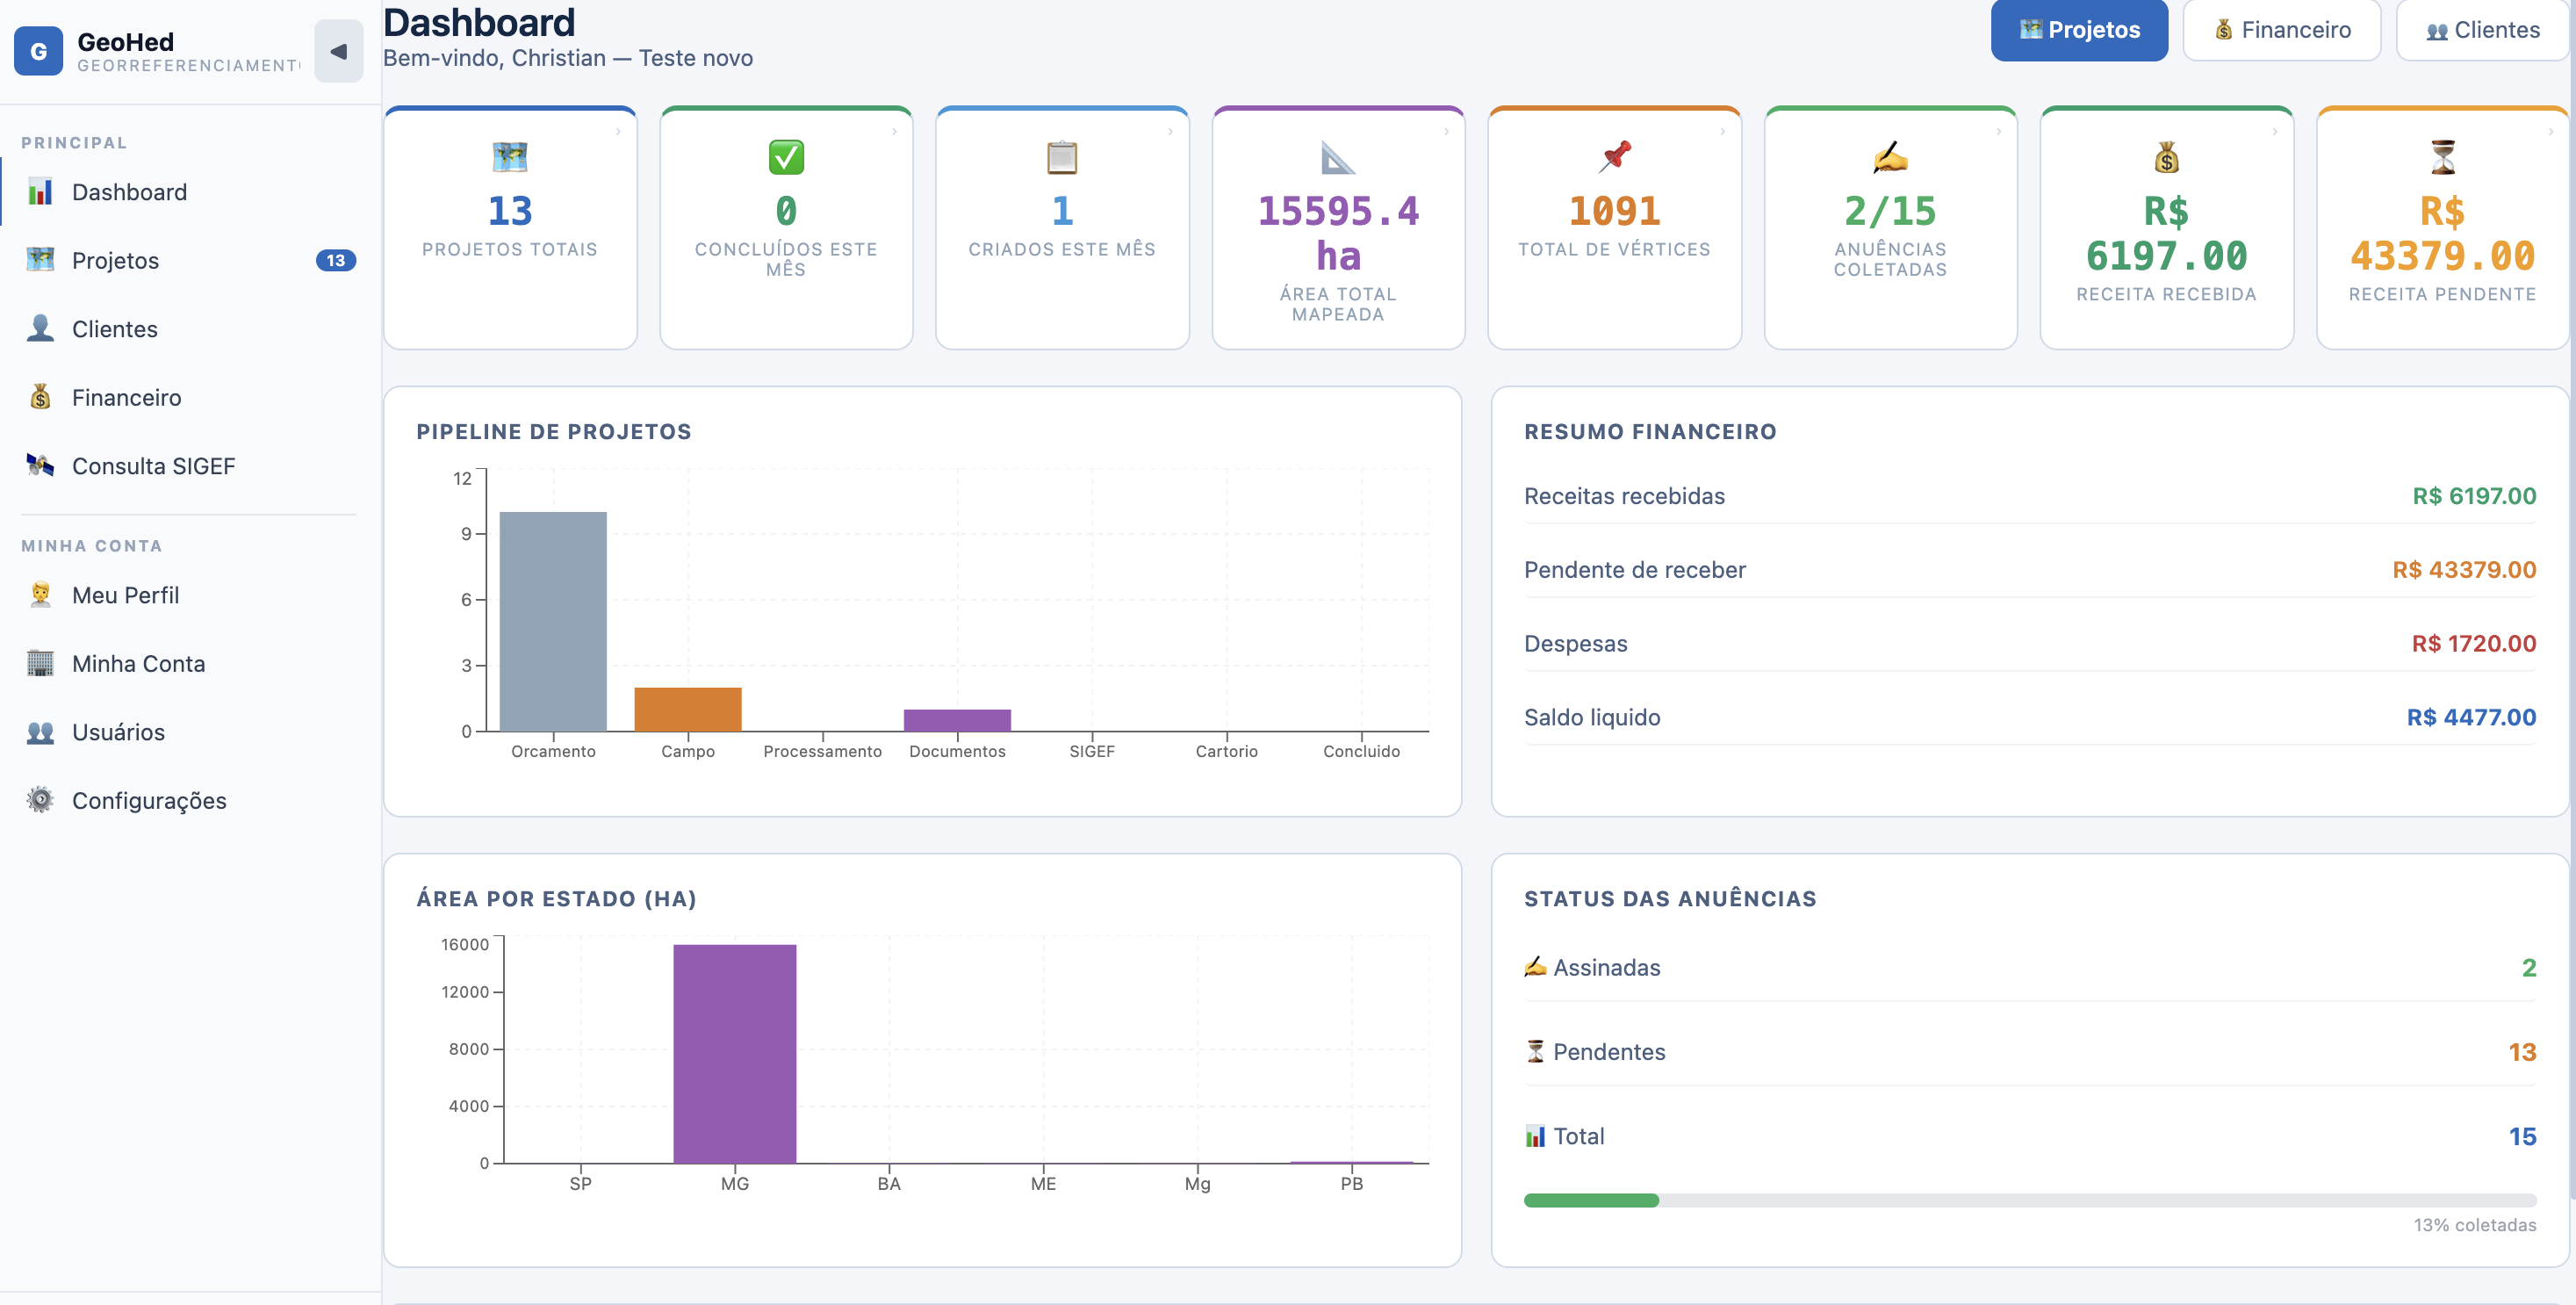
Task: Click the '13% coletadas' label
Action: click(x=2475, y=1225)
